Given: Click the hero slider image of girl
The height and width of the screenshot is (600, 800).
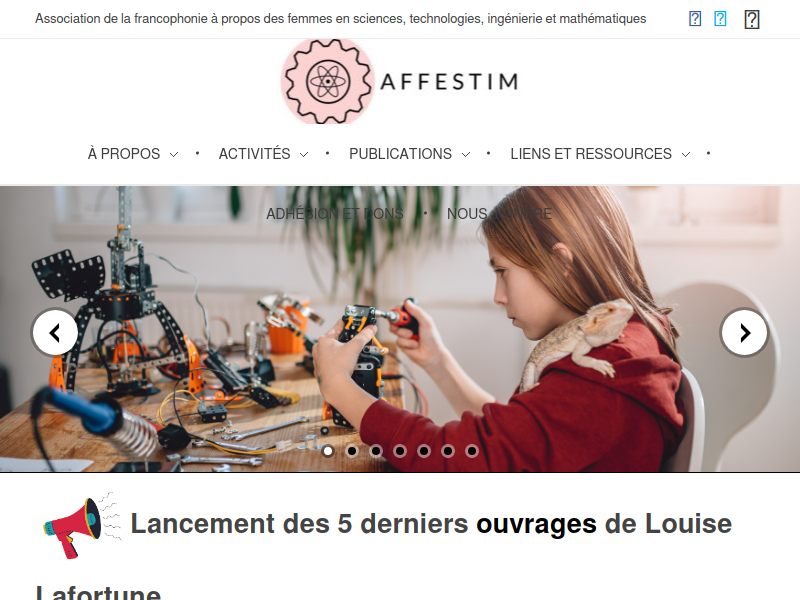Looking at the screenshot, I should pos(400,329).
